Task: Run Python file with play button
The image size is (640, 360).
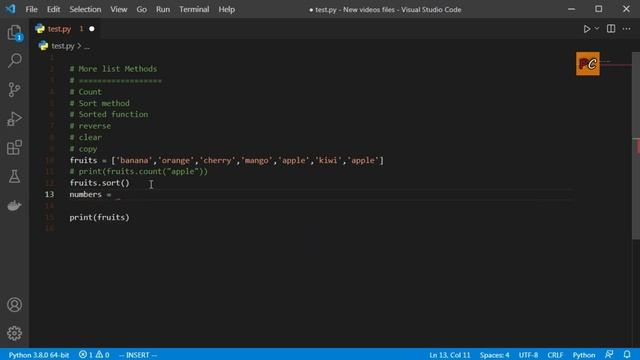Action: click(x=587, y=29)
